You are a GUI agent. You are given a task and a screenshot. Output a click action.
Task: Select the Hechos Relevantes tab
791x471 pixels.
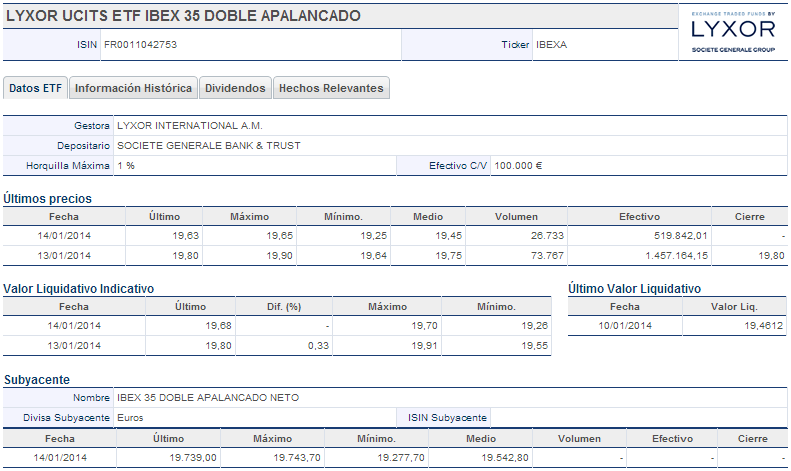[x=331, y=88]
